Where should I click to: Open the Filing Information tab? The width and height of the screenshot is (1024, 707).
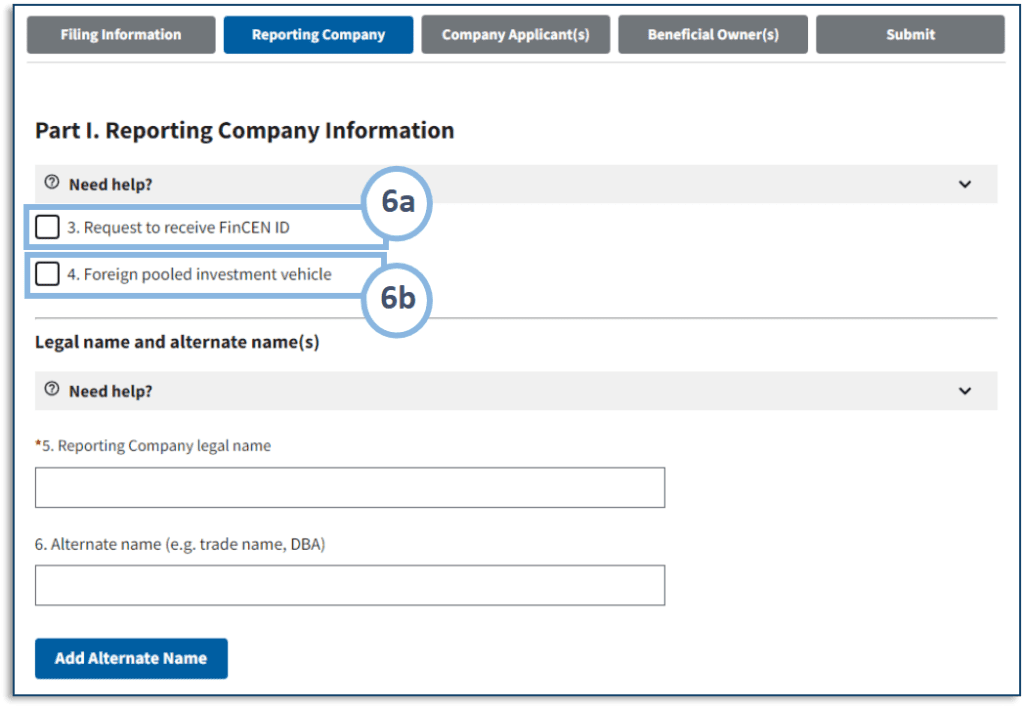[121, 34]
